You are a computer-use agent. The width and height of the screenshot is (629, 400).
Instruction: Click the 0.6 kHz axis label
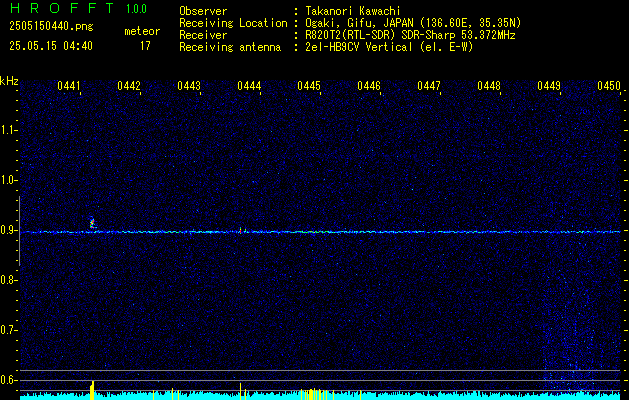[x=8, y=380]
